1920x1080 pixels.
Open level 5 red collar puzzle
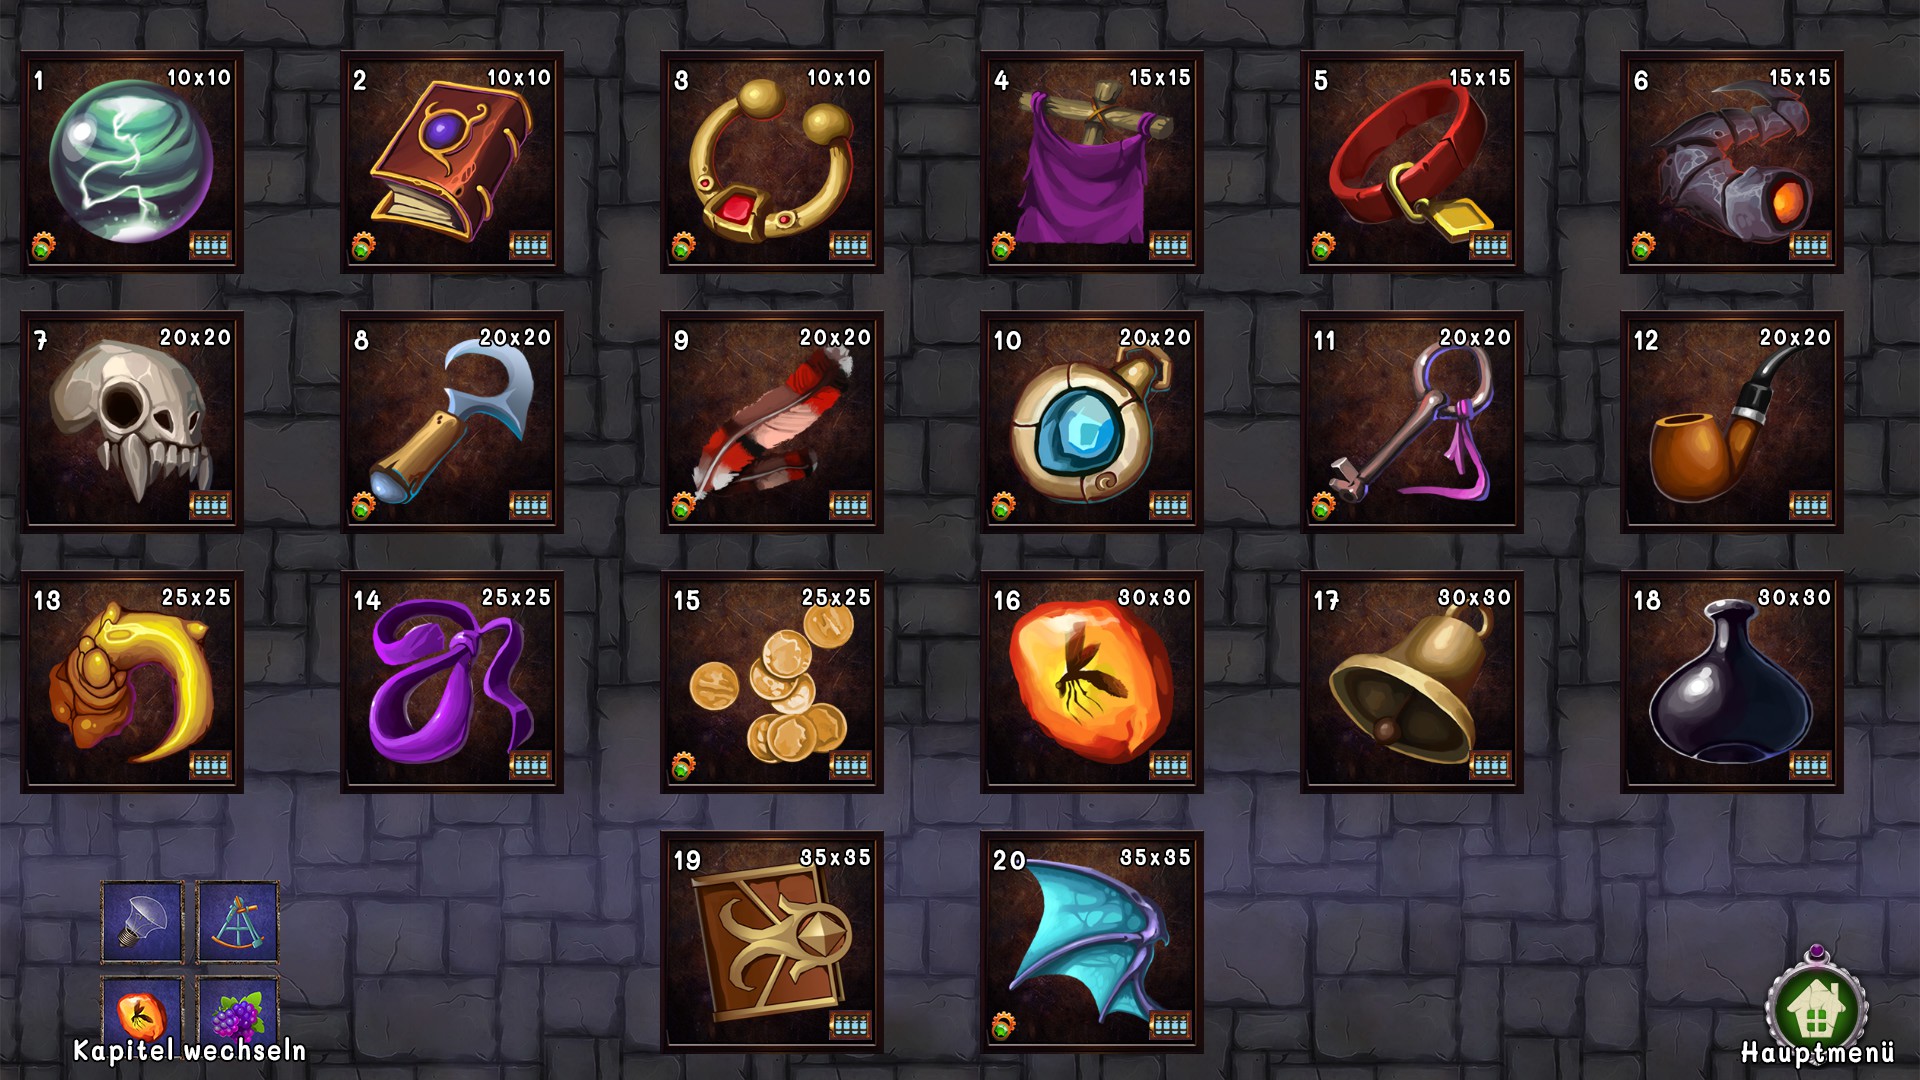pyautogui.click(x=1412, y=162)
